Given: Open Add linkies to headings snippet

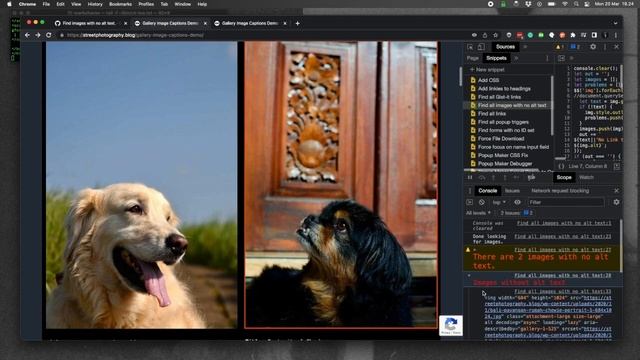Looking at the screenshot, I should click(504, 89).
